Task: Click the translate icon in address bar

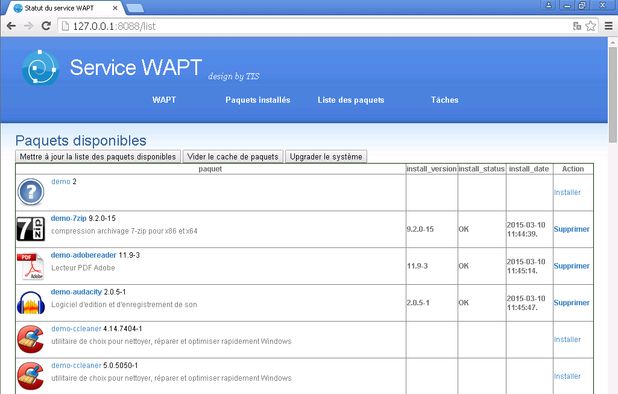Action: click(x=577, y=26)
